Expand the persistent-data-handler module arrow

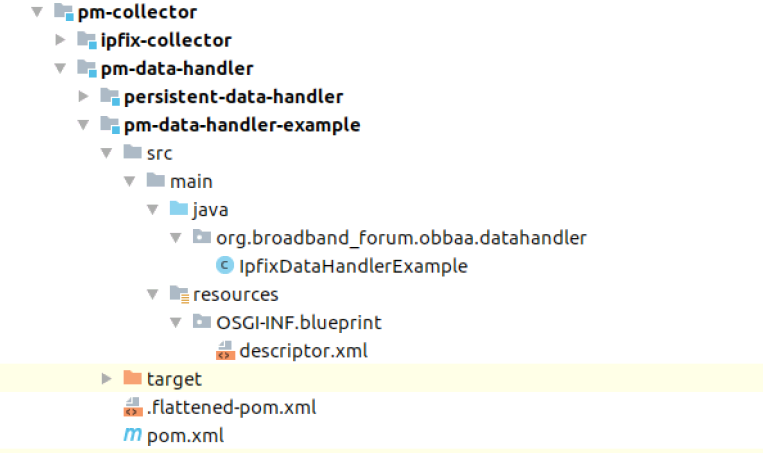tap(83, 97)
